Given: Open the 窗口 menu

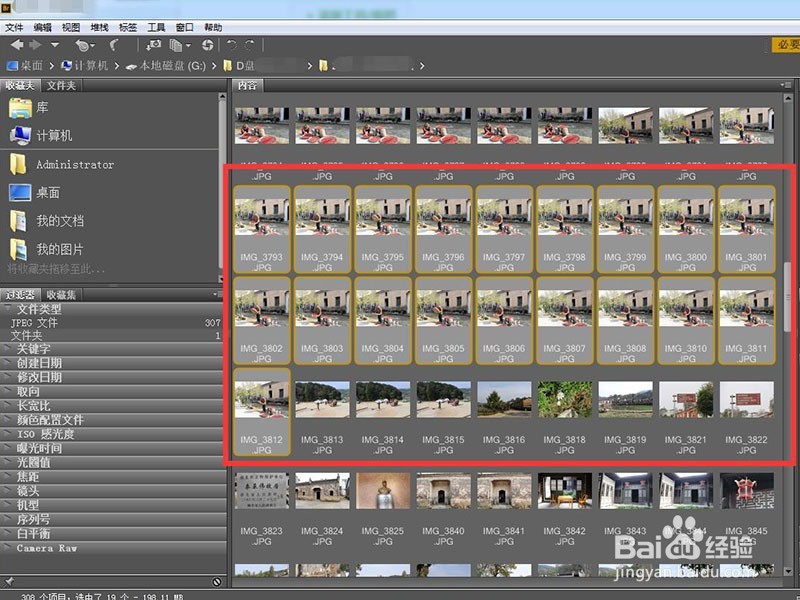Looking at the screenshot, I should [x=185, y=27].
